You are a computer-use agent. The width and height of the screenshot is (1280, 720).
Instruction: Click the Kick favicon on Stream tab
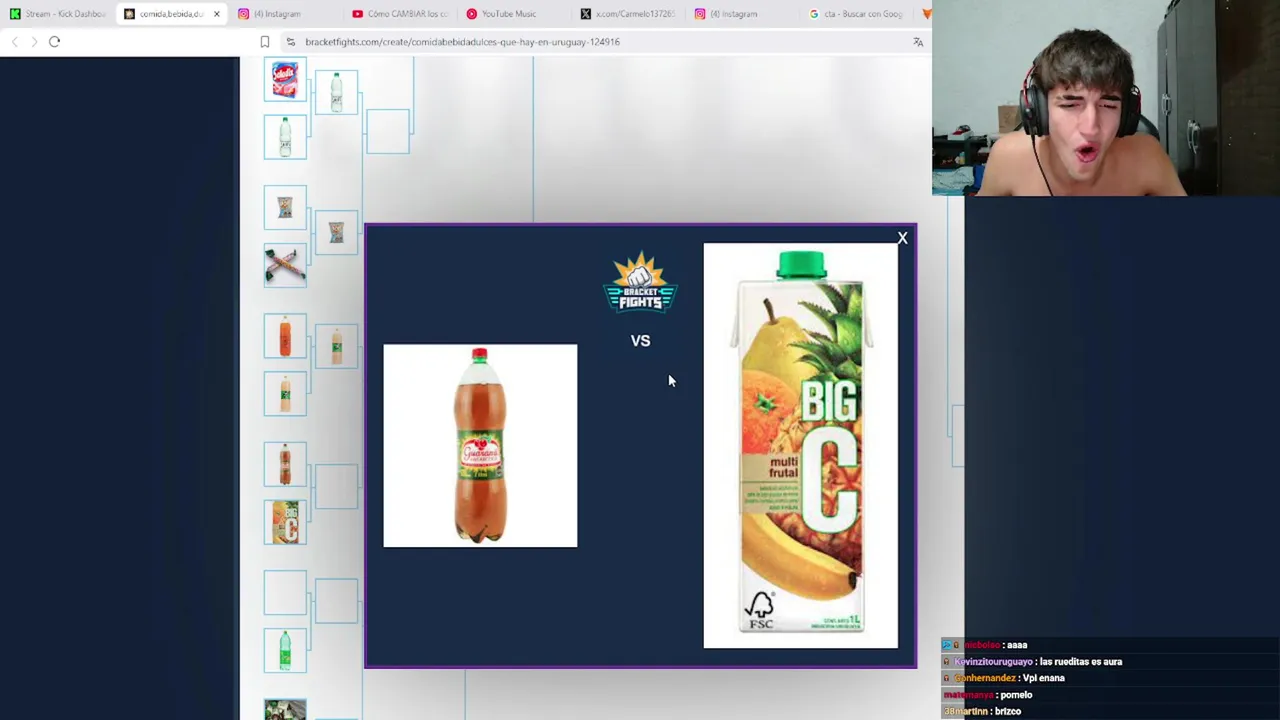tap(15, 14)
